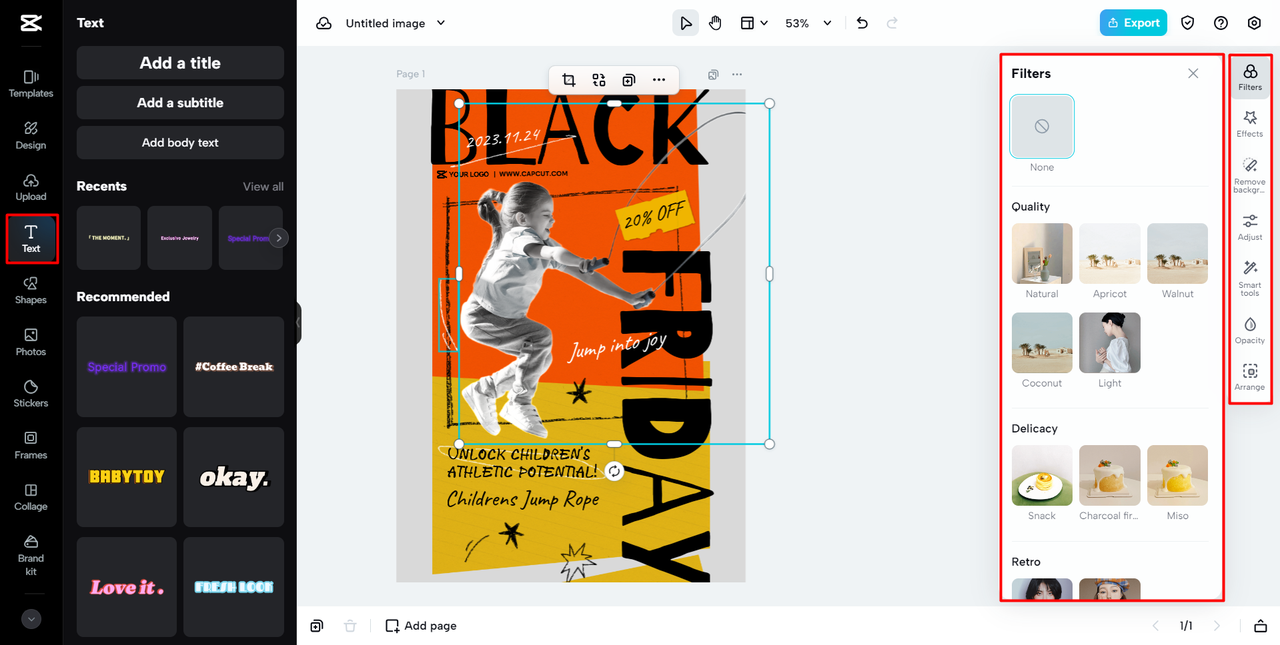Click the cloud save status icon

(x=324, y=23)
